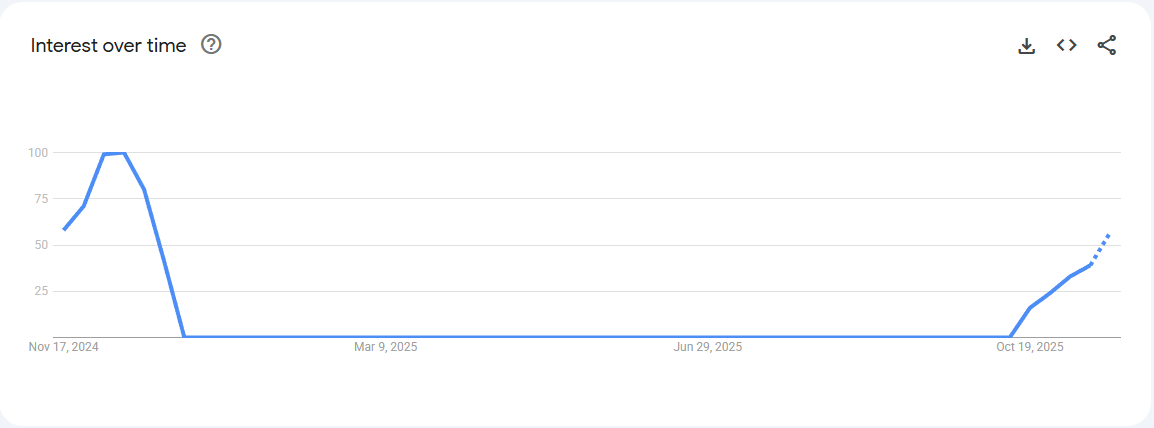This screenshot has height=428, width=1154.
Task: Click the 50 y-axis label
Action: [41, 245]
